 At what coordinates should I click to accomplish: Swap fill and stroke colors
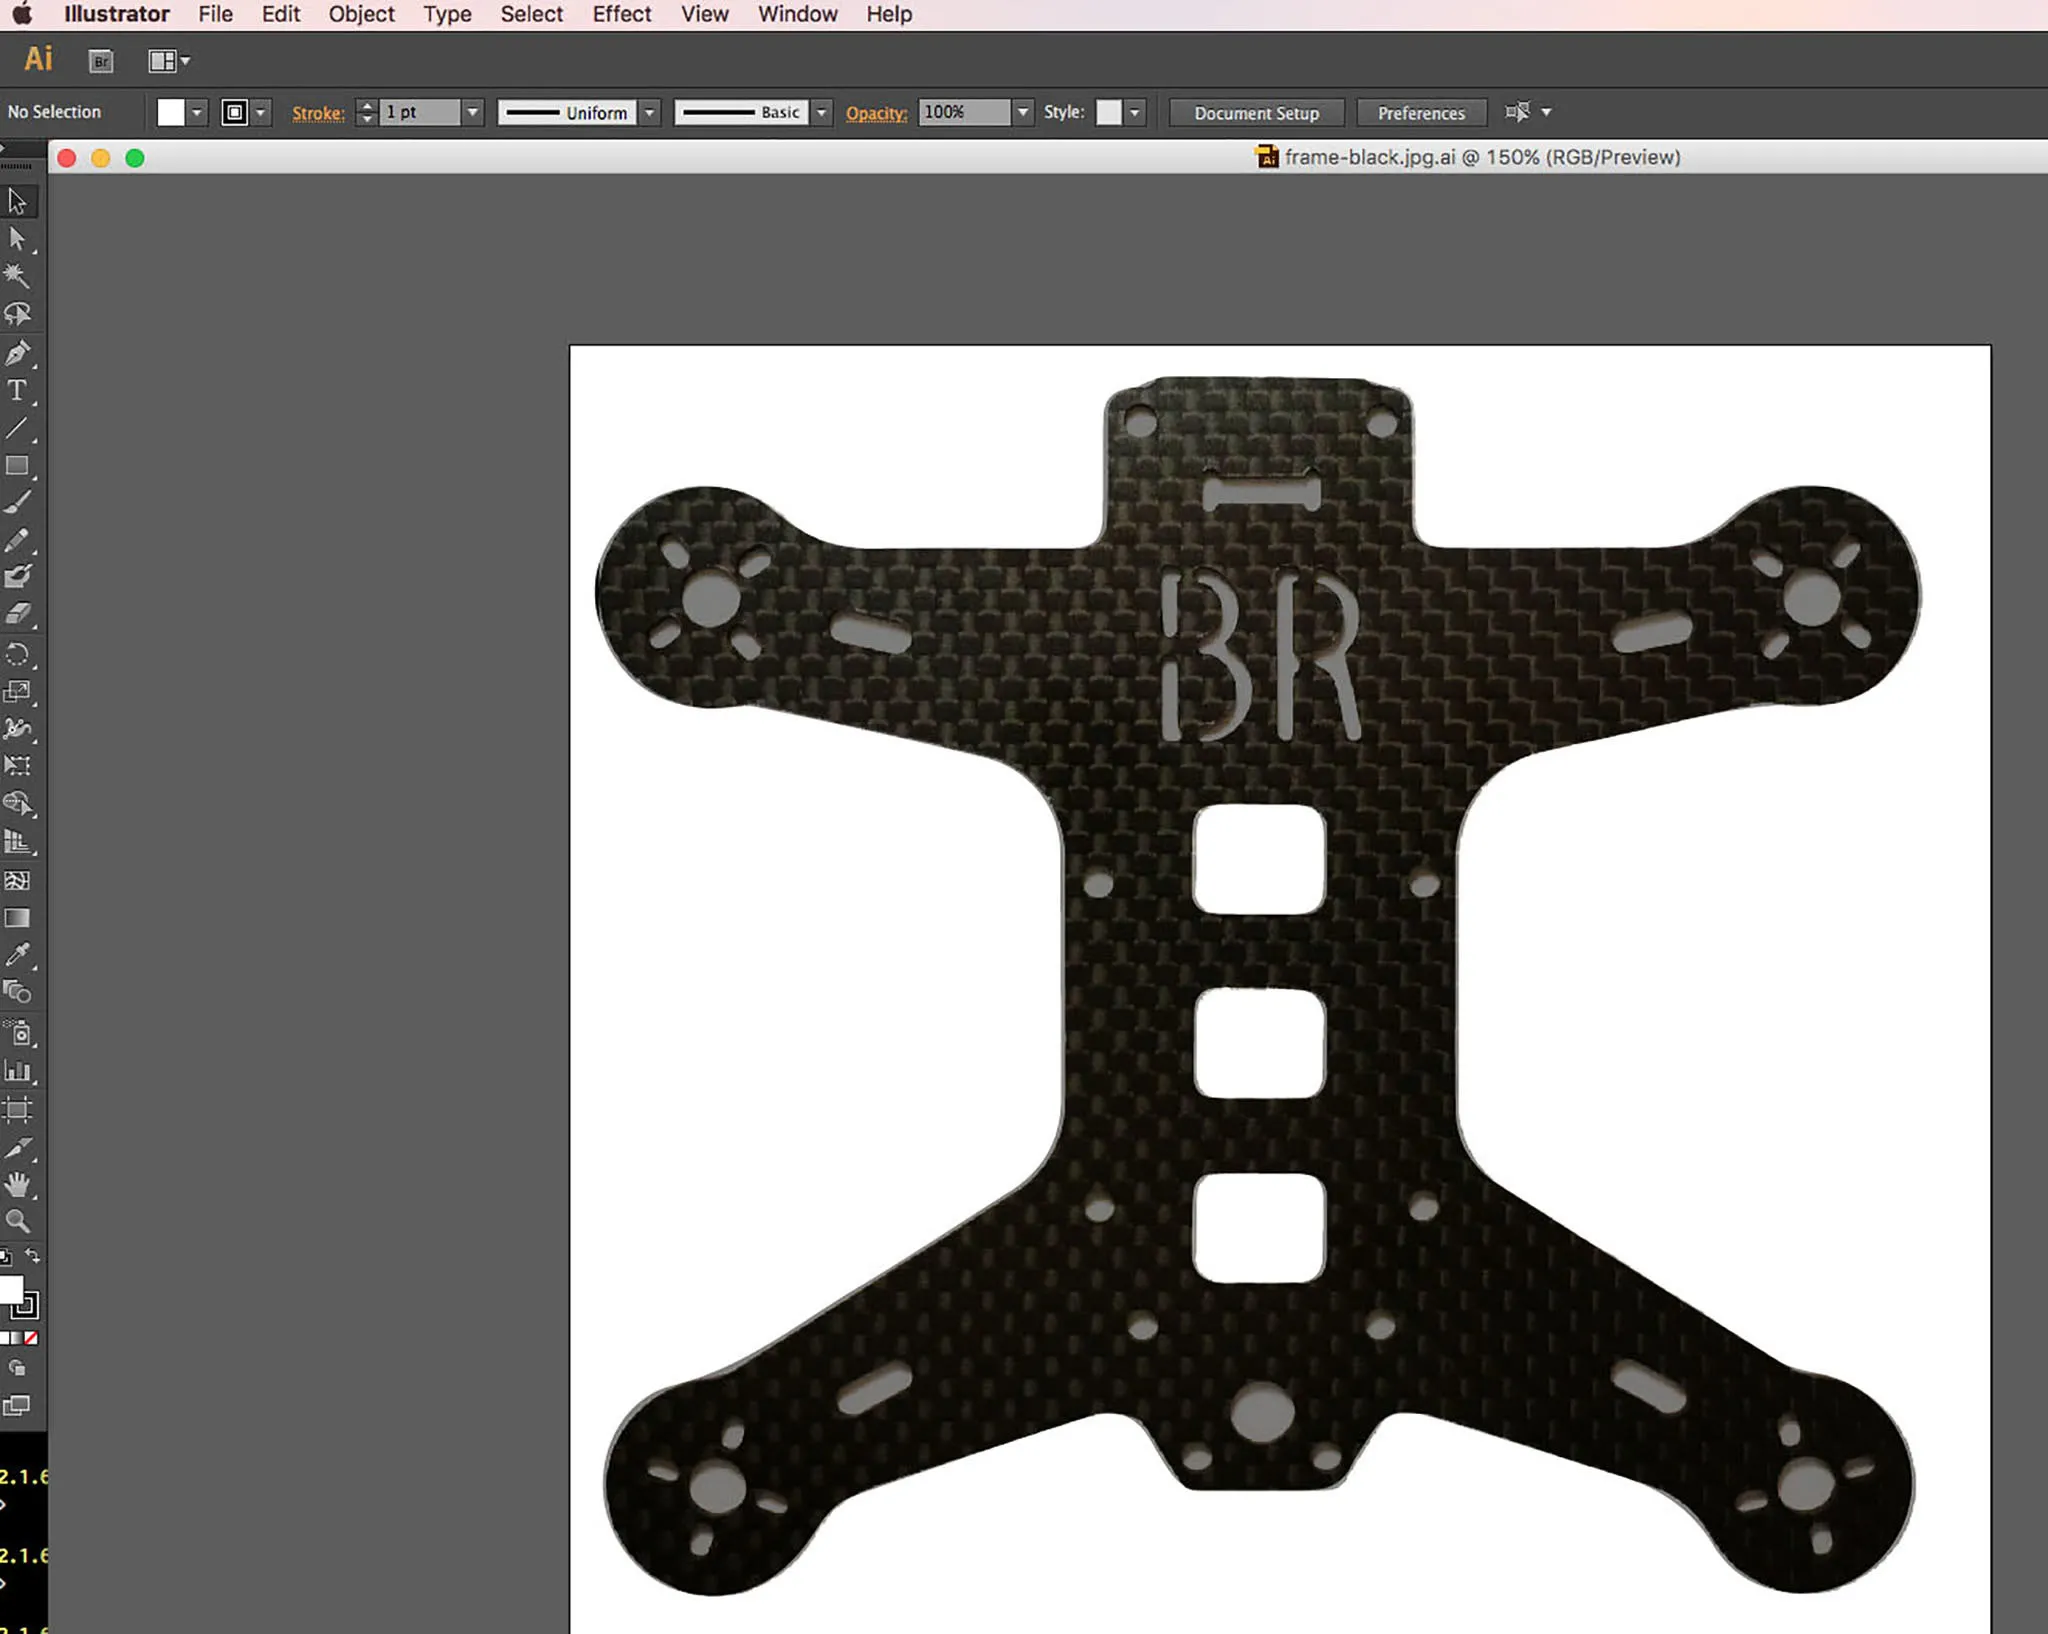pyautogui.click(x=33, y=1256)
